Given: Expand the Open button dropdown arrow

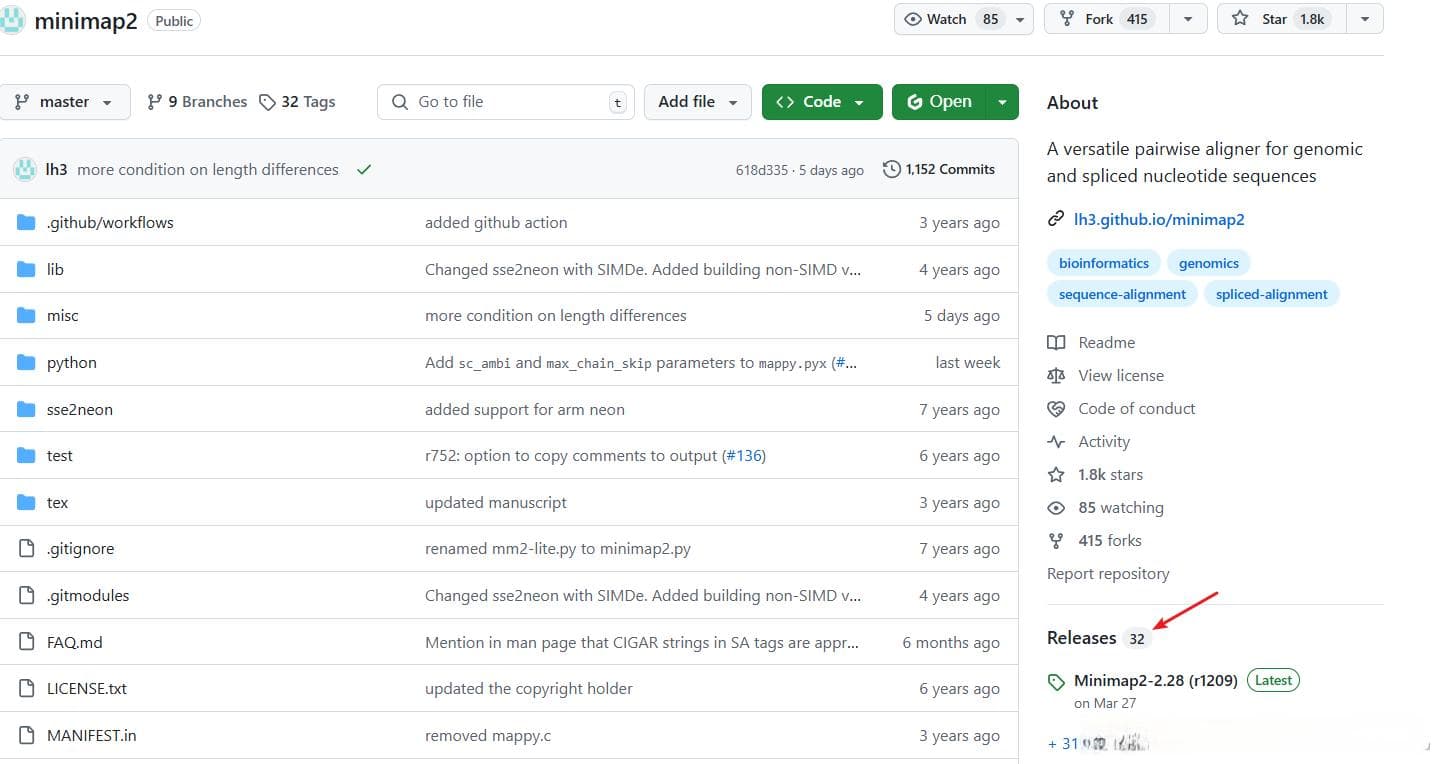Looking at the screenshot, I should click(x=1002, y=102).
